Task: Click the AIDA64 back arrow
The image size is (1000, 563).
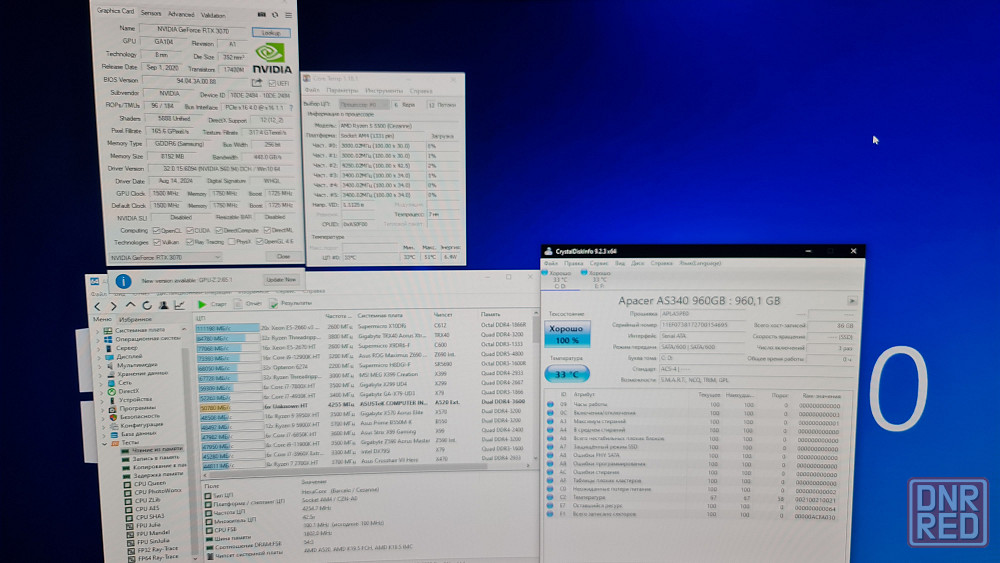Action: pos(97,306)
